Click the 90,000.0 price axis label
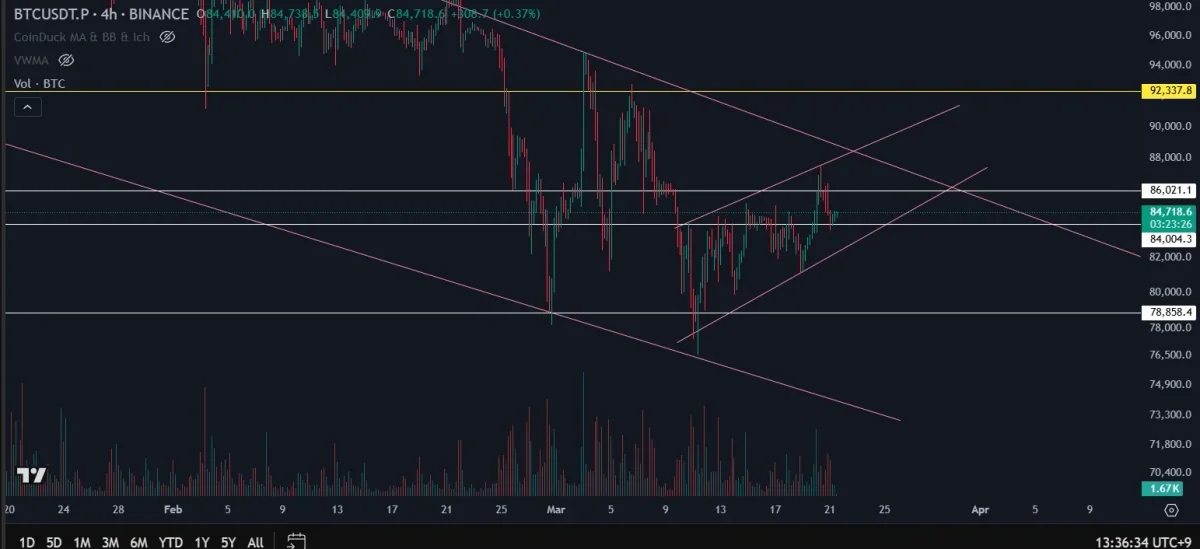This screenshot has height=549, width=1200. (1169, 126)
